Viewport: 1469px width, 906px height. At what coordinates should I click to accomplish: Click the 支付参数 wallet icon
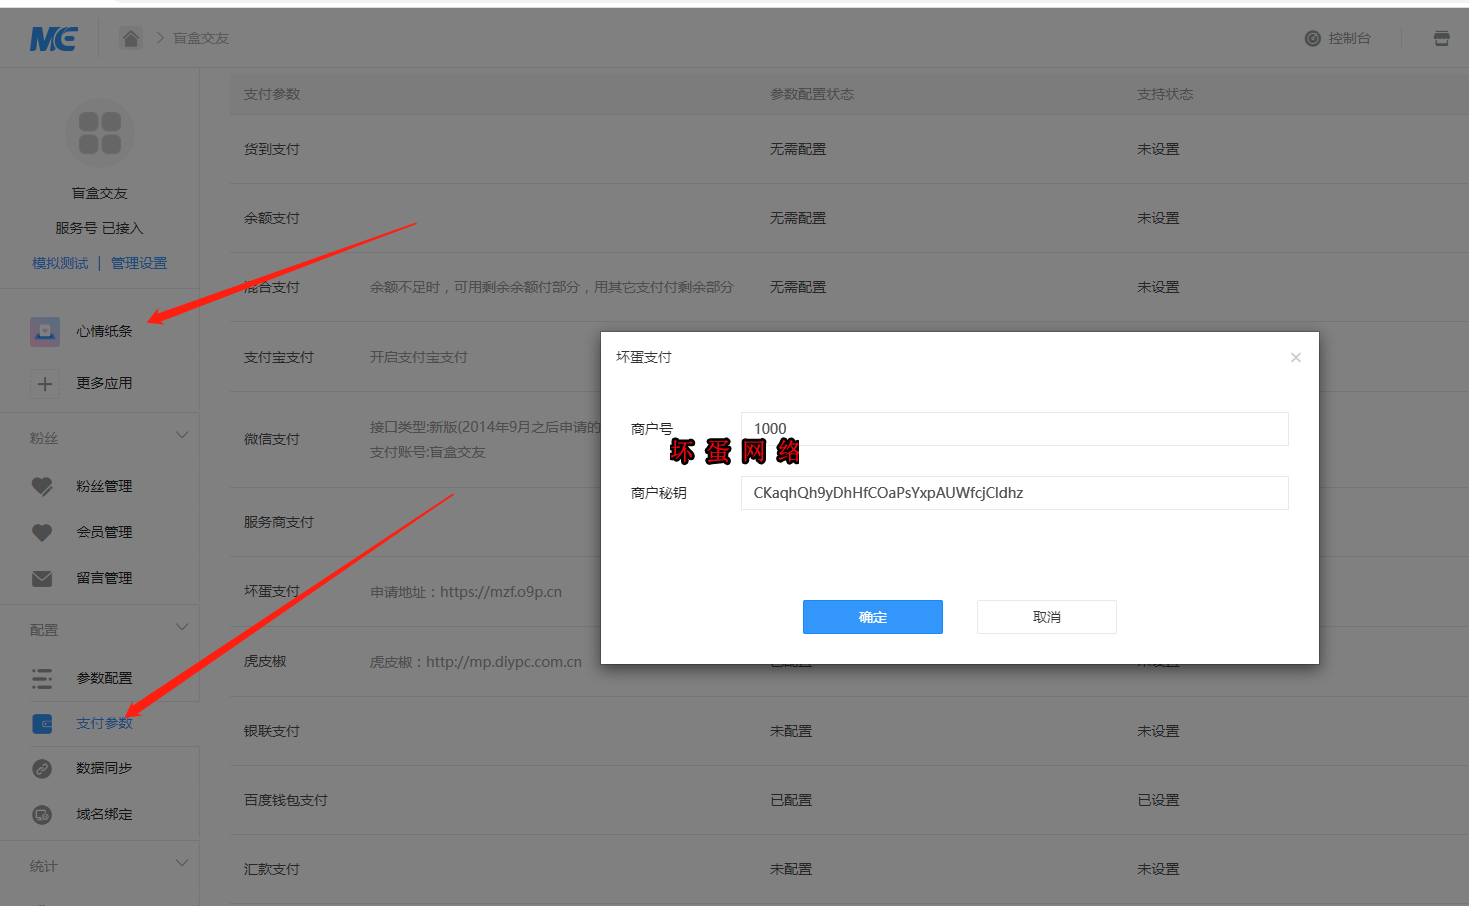(42, 723)
